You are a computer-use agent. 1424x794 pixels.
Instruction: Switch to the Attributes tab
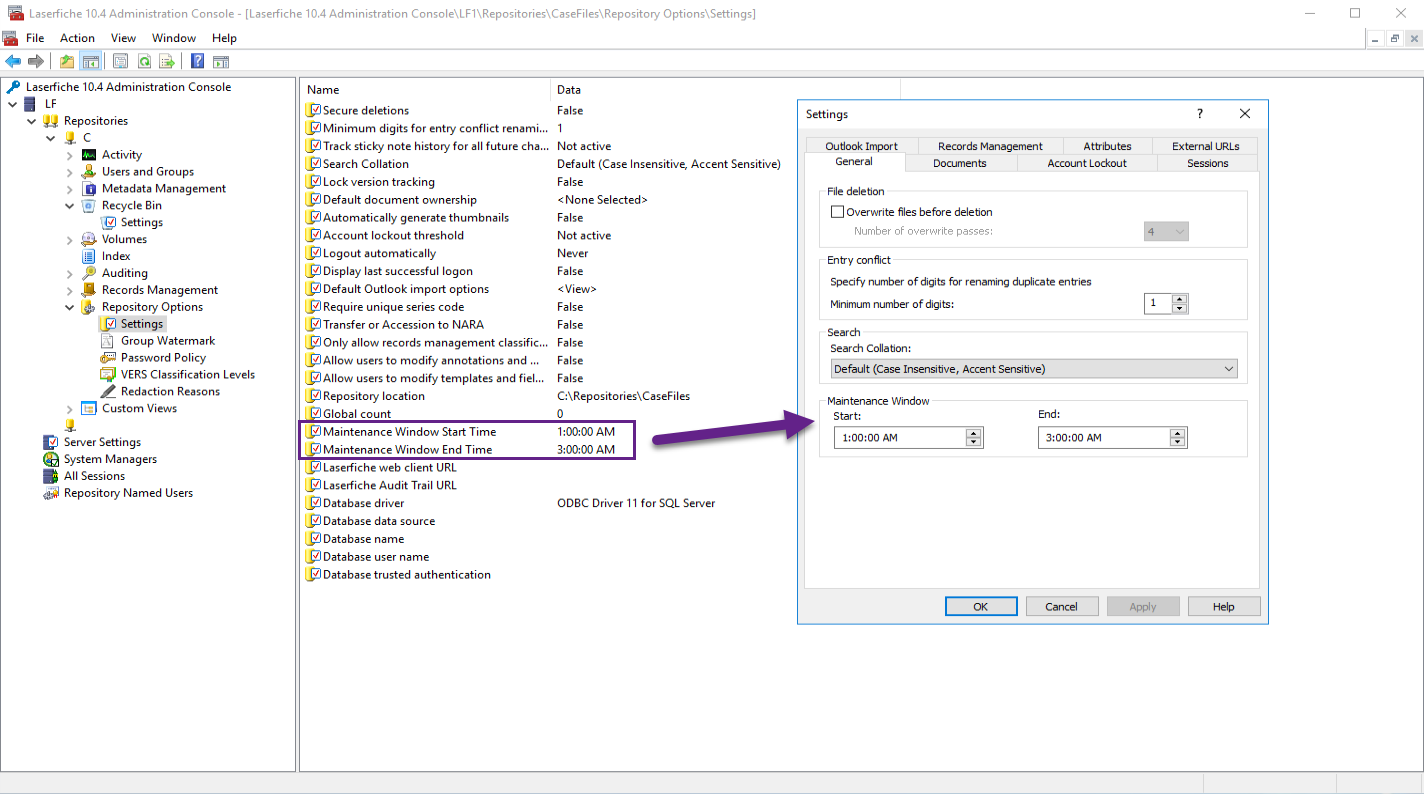1108,146
